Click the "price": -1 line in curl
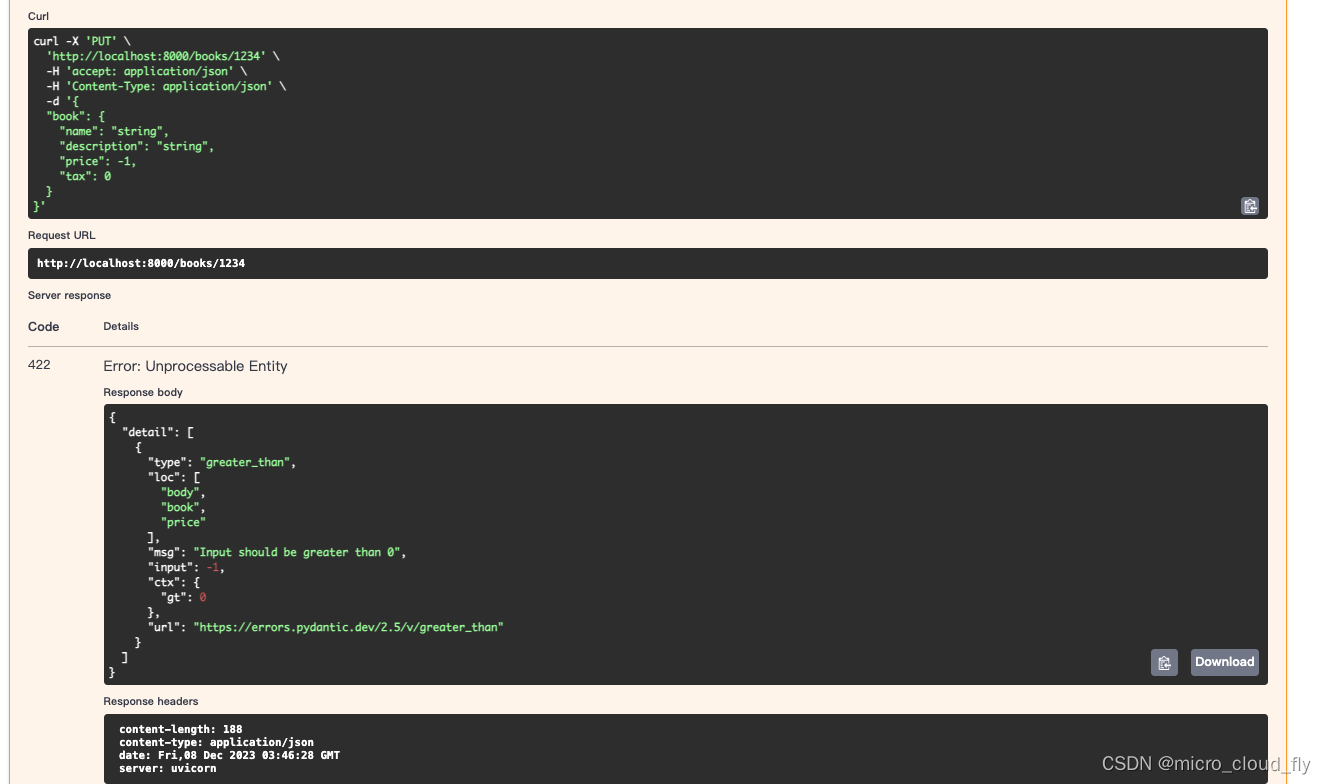The height and width of the screenshot is (784, 1326). click(98, 161)
